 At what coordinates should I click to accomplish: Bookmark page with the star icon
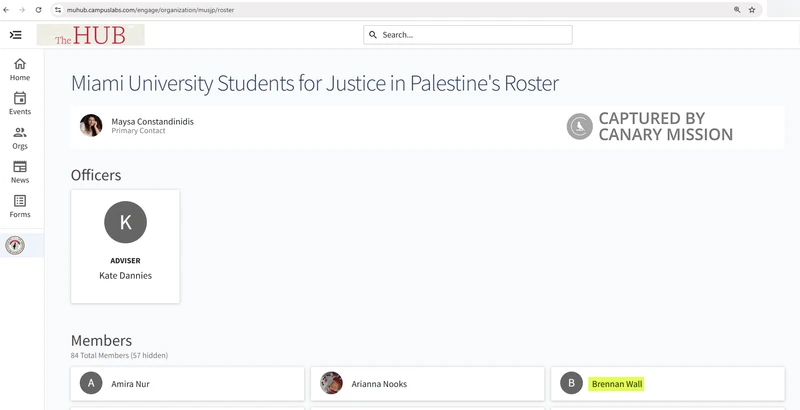coord(752,10)
